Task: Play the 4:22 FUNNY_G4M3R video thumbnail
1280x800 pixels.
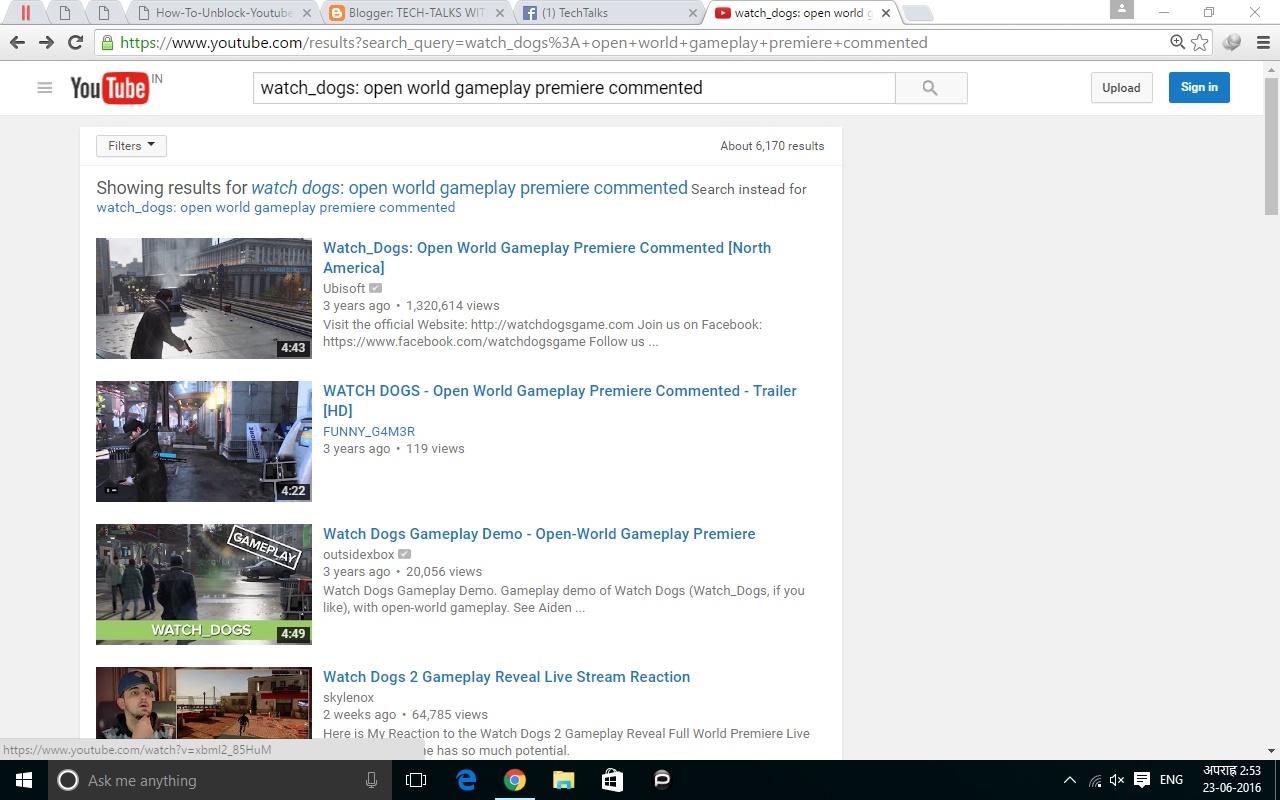Action: click(204, 441)
